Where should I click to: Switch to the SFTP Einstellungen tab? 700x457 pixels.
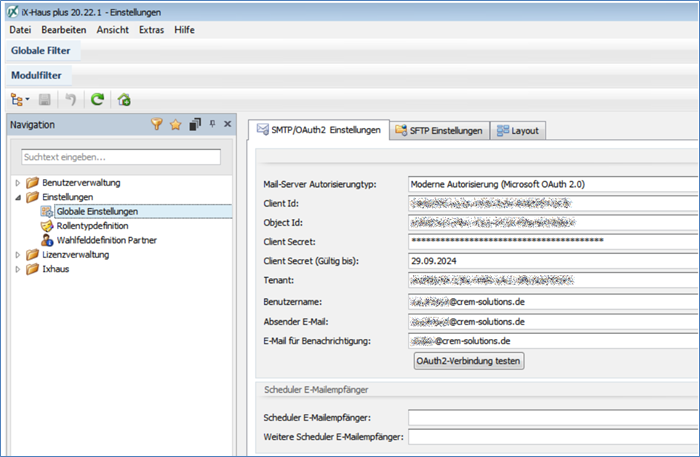(x=439, y=131)
